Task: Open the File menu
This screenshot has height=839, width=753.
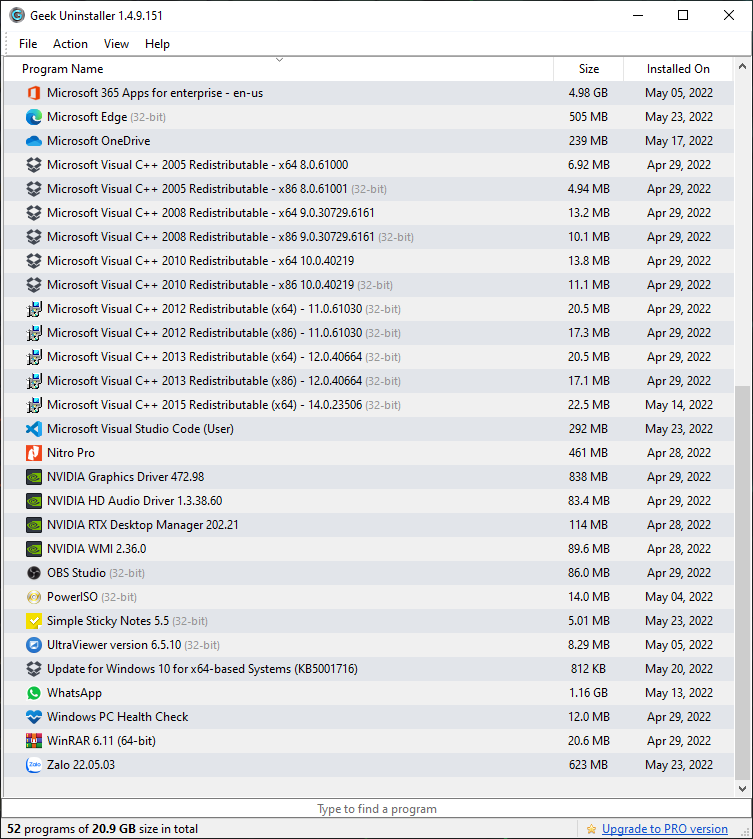Action: click(x=28, y=44)
